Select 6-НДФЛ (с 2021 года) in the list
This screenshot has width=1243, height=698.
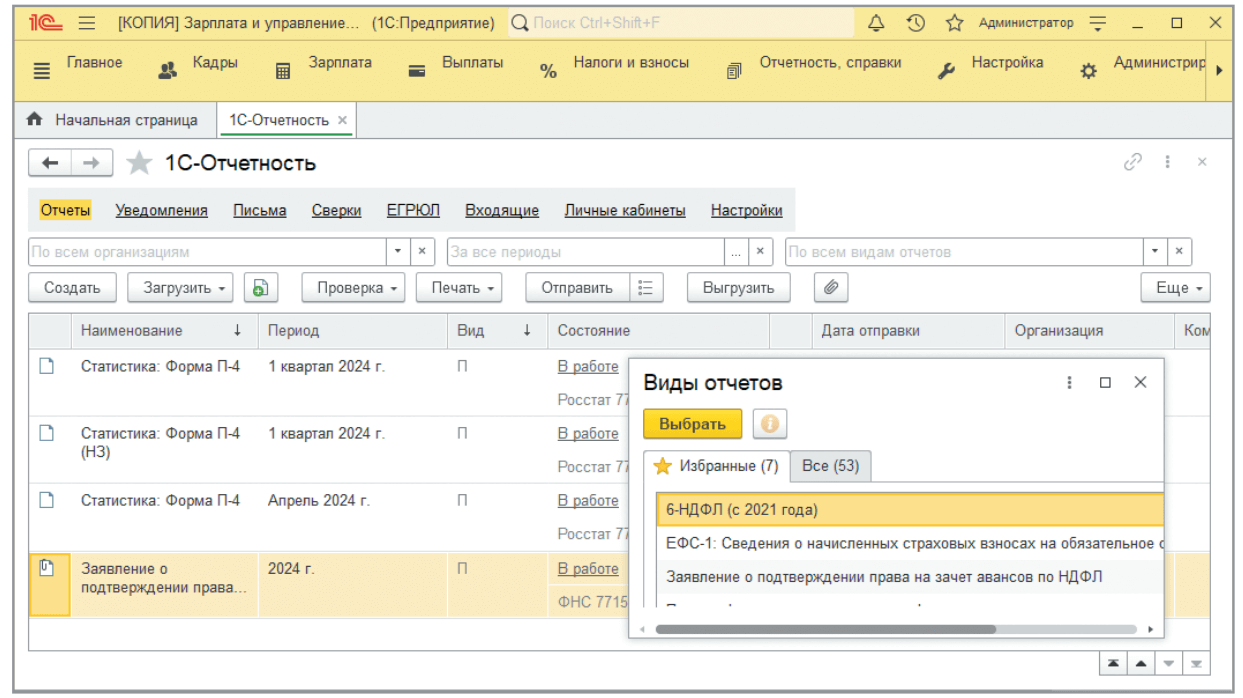910,510
